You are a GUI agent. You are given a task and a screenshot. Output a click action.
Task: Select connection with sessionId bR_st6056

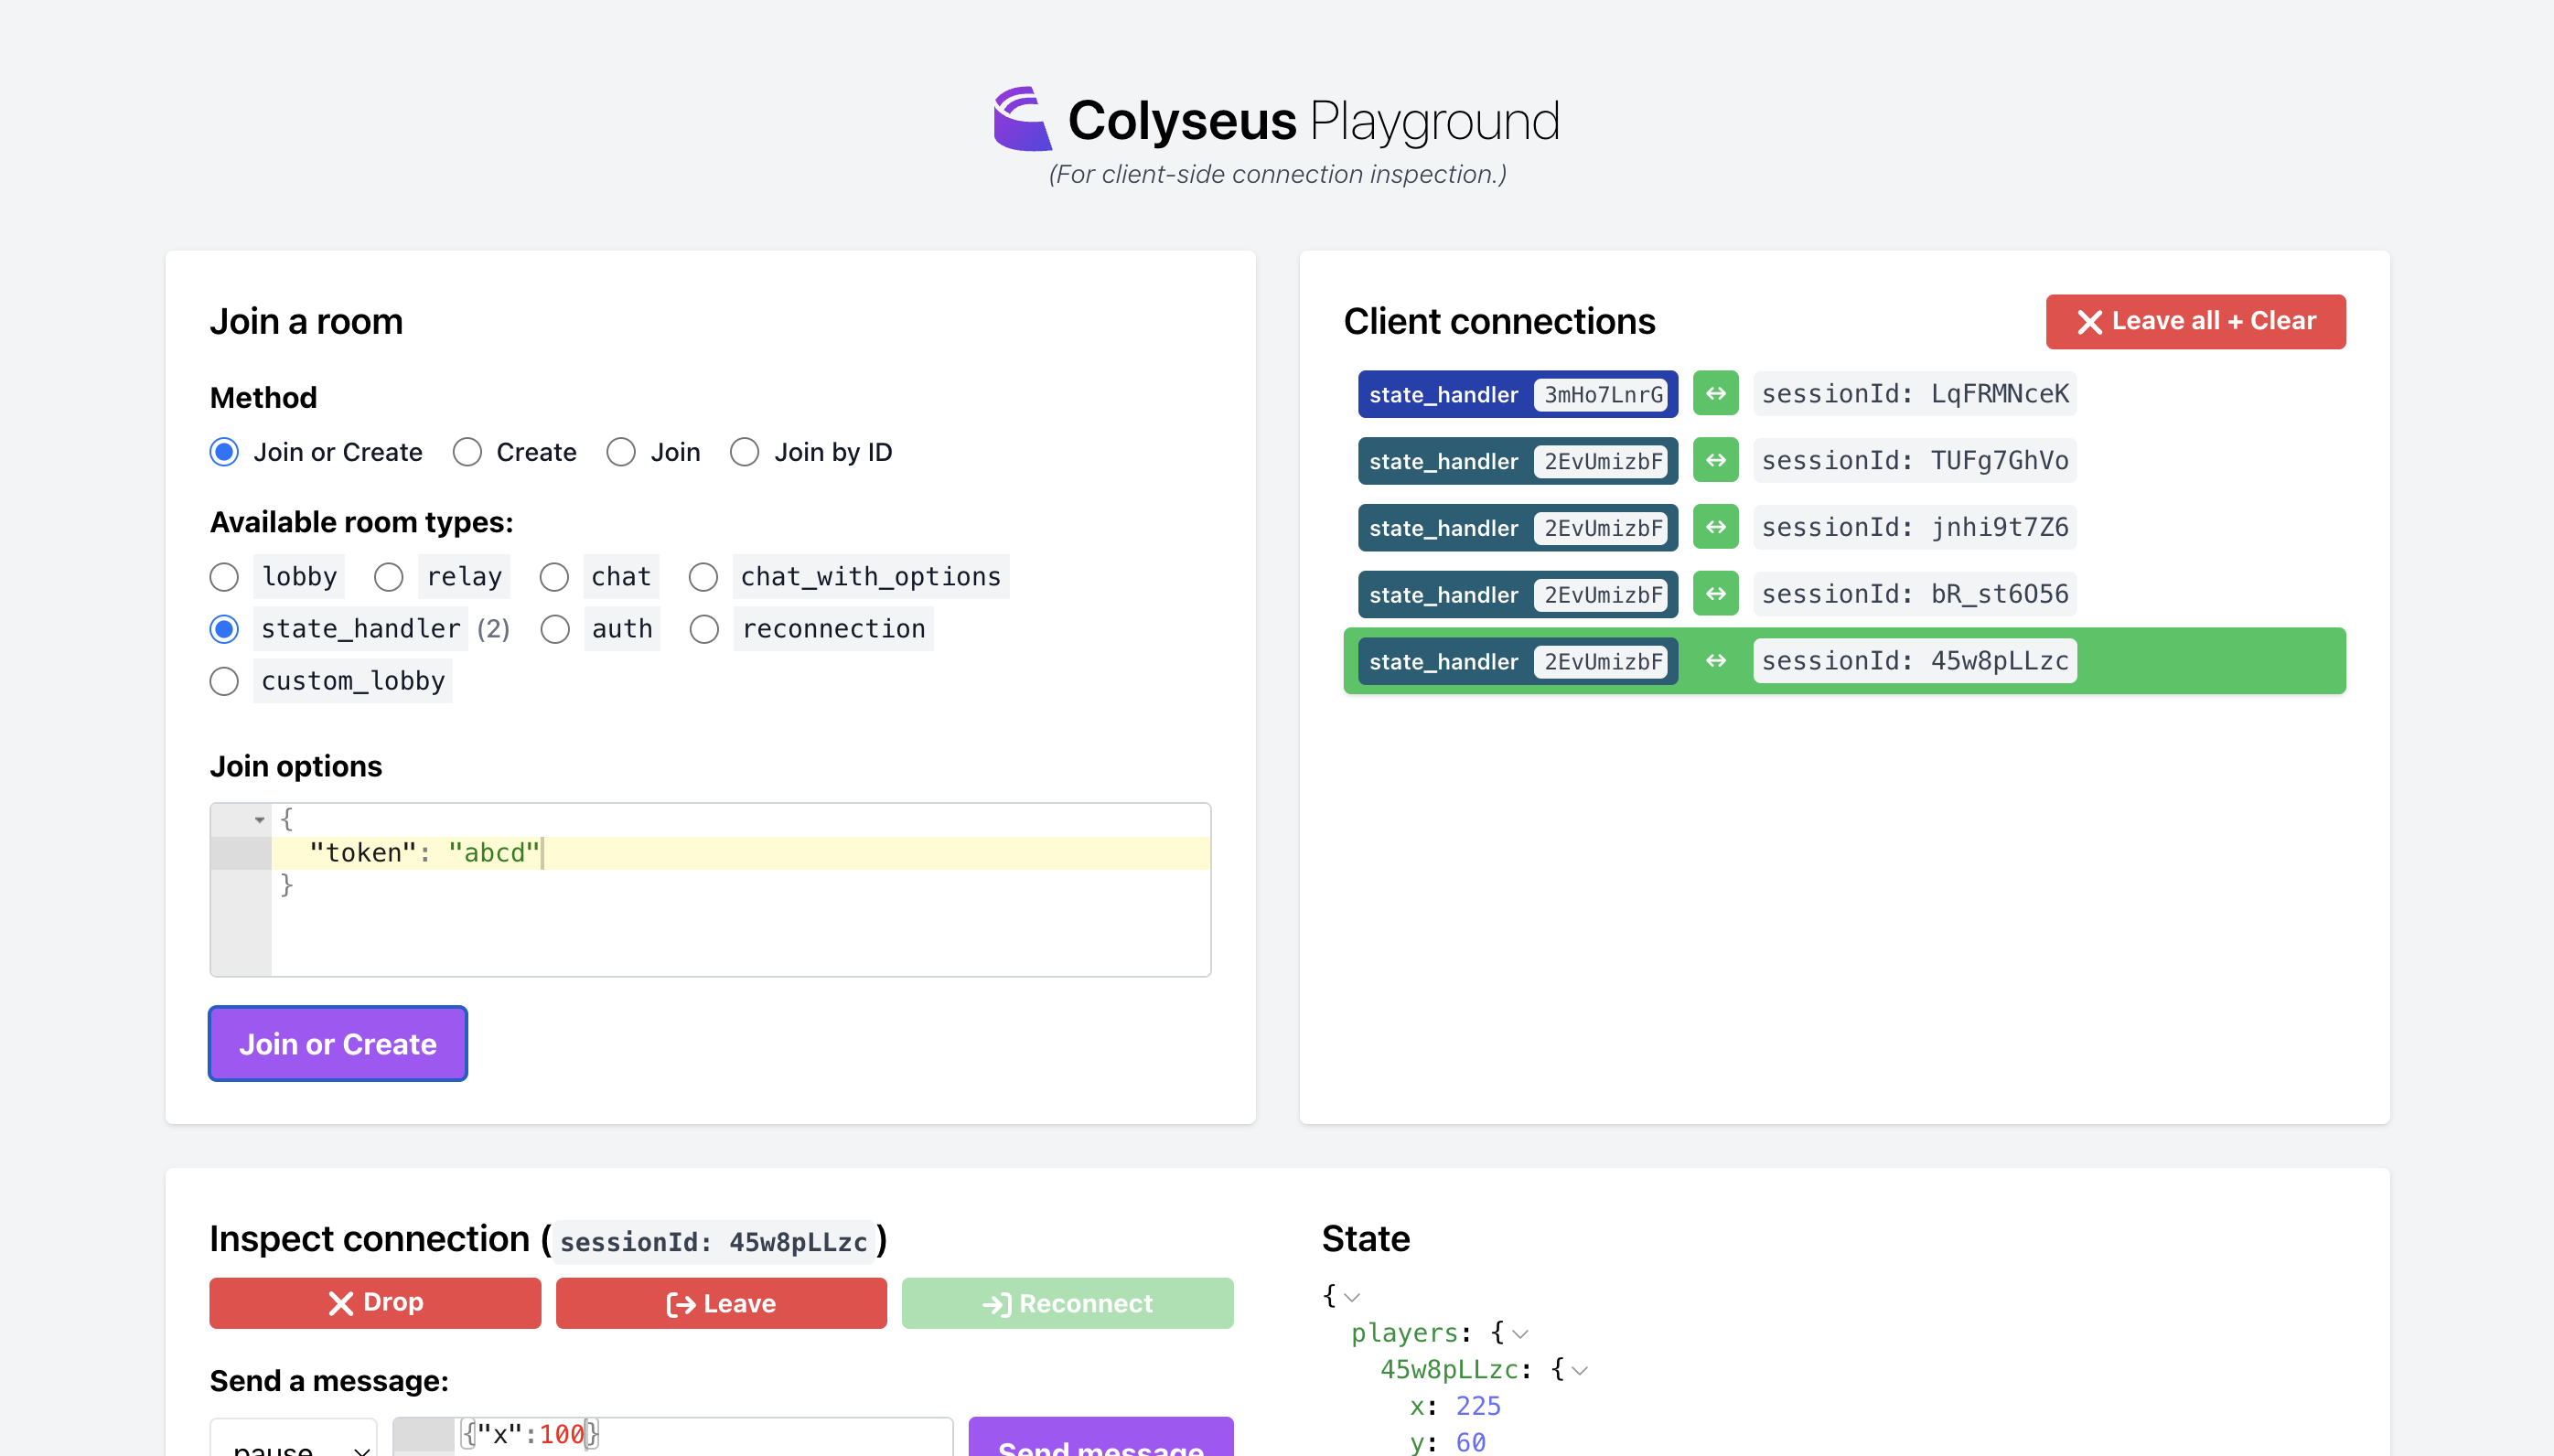coord(1914,594)
